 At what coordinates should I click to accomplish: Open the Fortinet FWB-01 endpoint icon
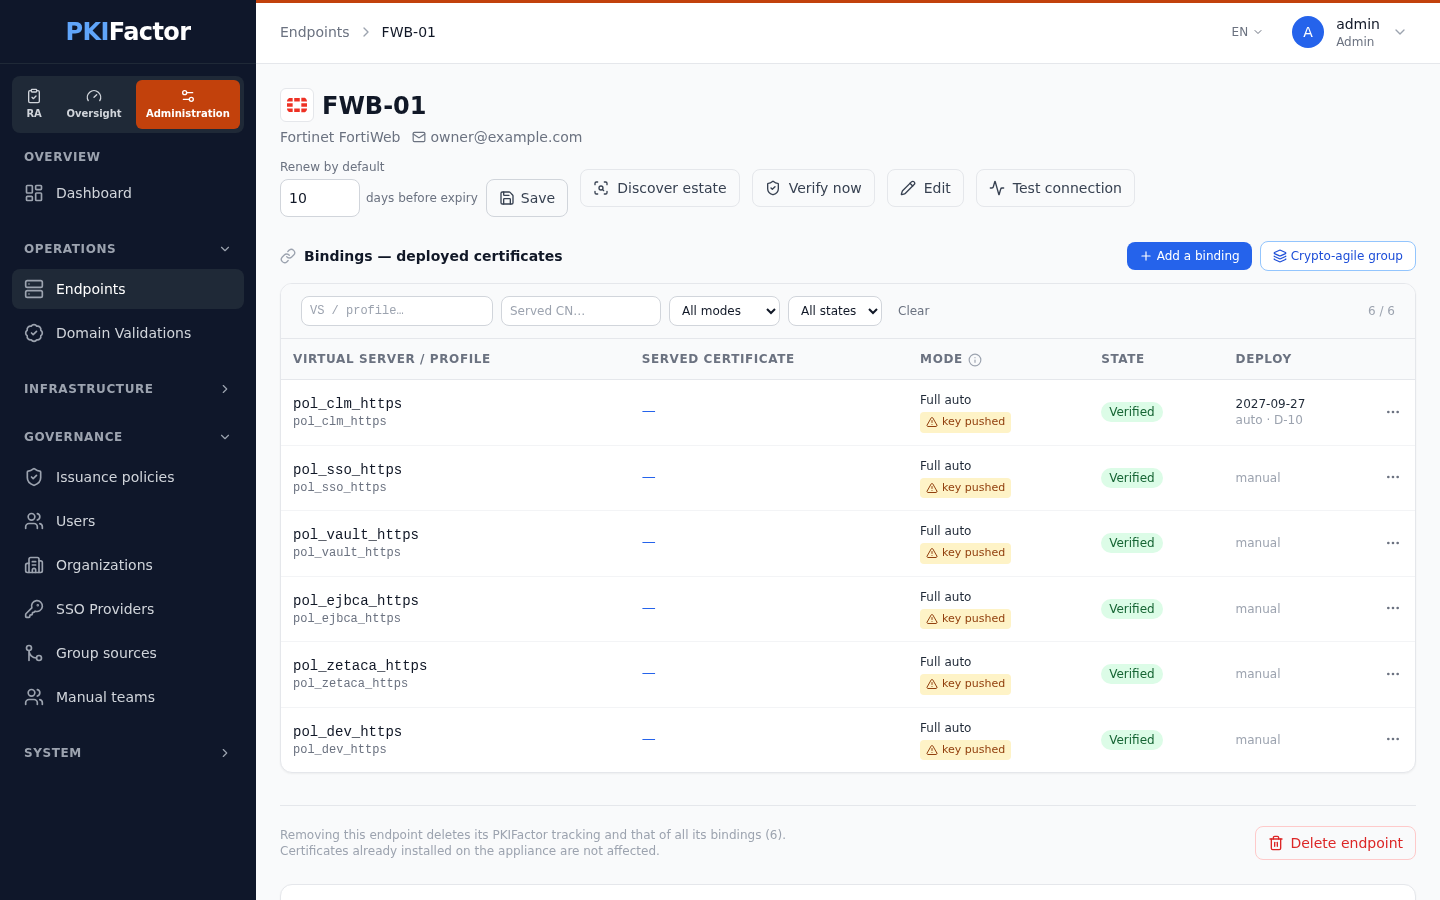pos(297,105)
